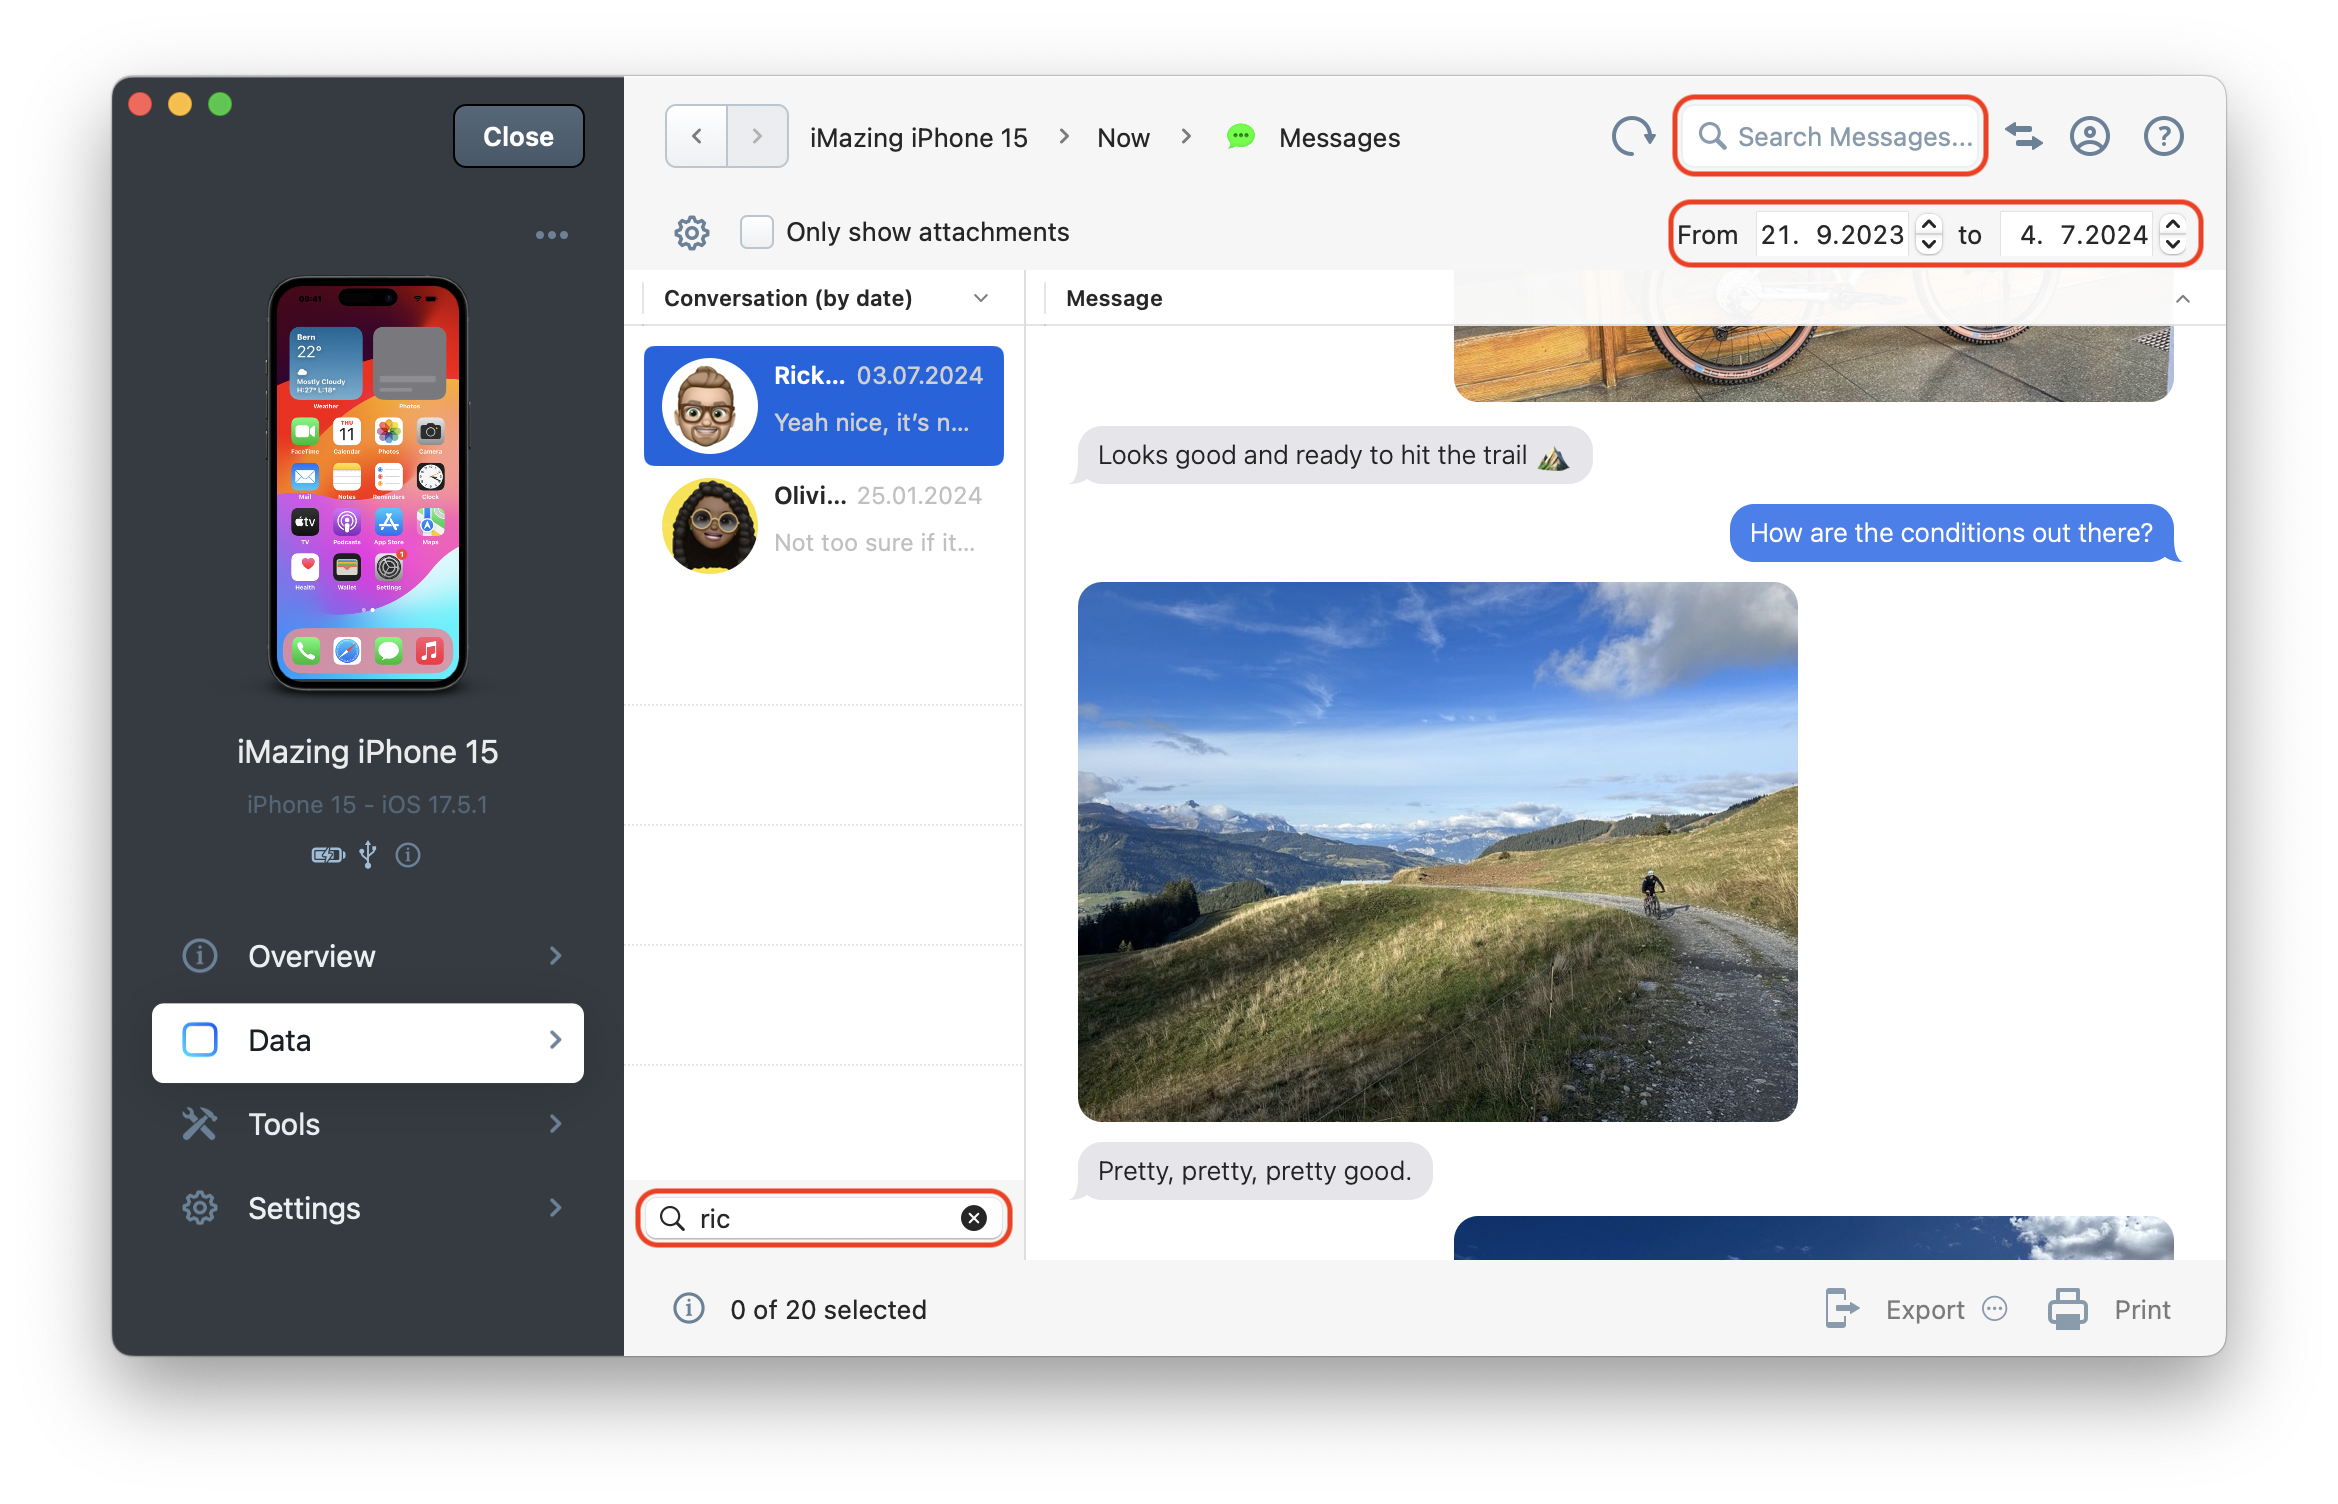Click 'Looks good and ready to hit the trail' message

(1332, 455)
